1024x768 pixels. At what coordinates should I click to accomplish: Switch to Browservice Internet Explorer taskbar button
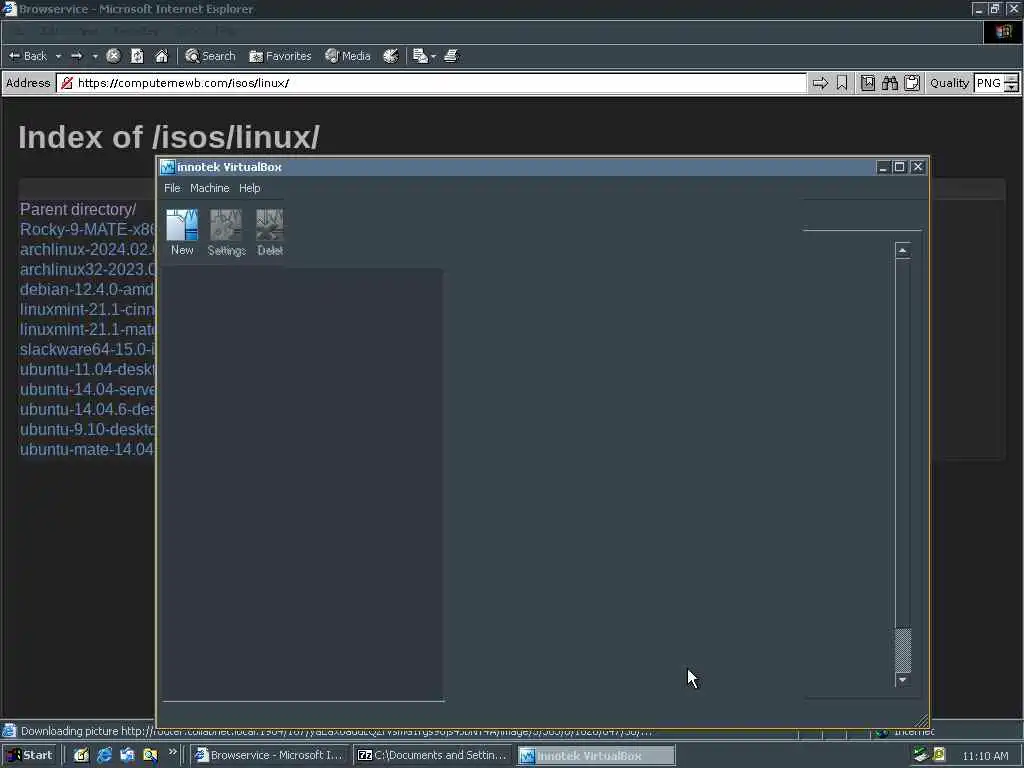[270, 756]
